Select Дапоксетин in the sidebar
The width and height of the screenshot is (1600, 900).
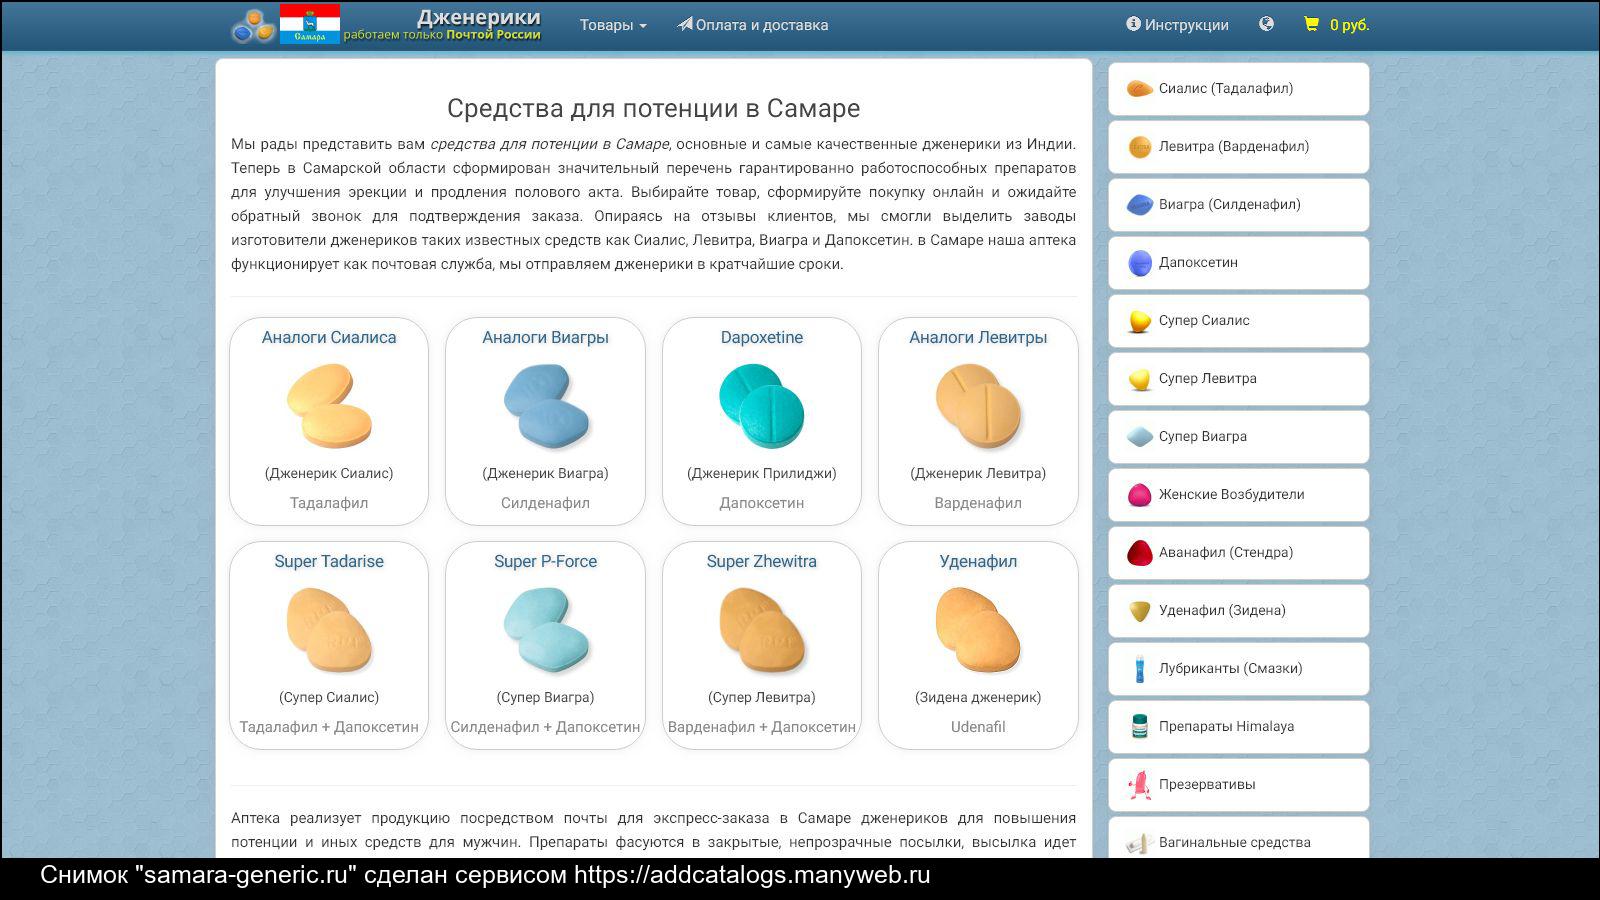tap(1238, 263)
